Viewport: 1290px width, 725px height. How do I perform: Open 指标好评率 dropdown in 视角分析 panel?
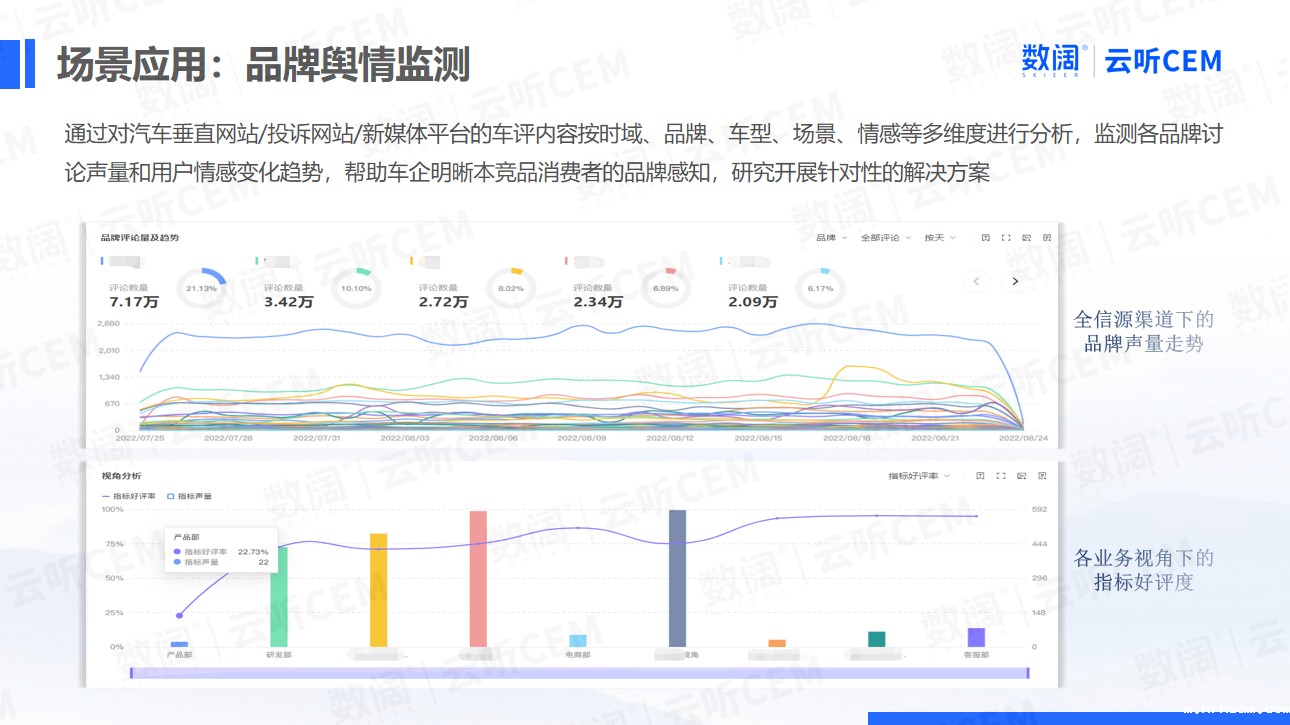tap(918, 476)
